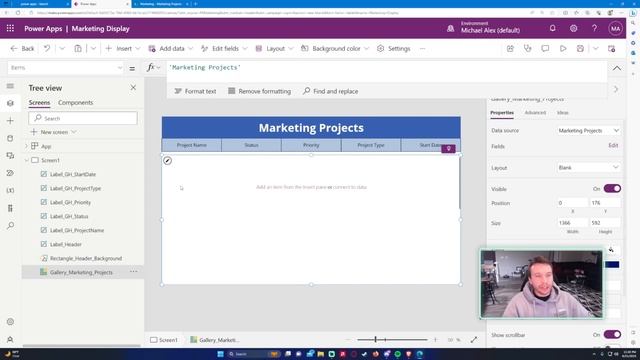Open the notifications bell
The height and width of the screenshot is (360, 640).
coord(552,28)
